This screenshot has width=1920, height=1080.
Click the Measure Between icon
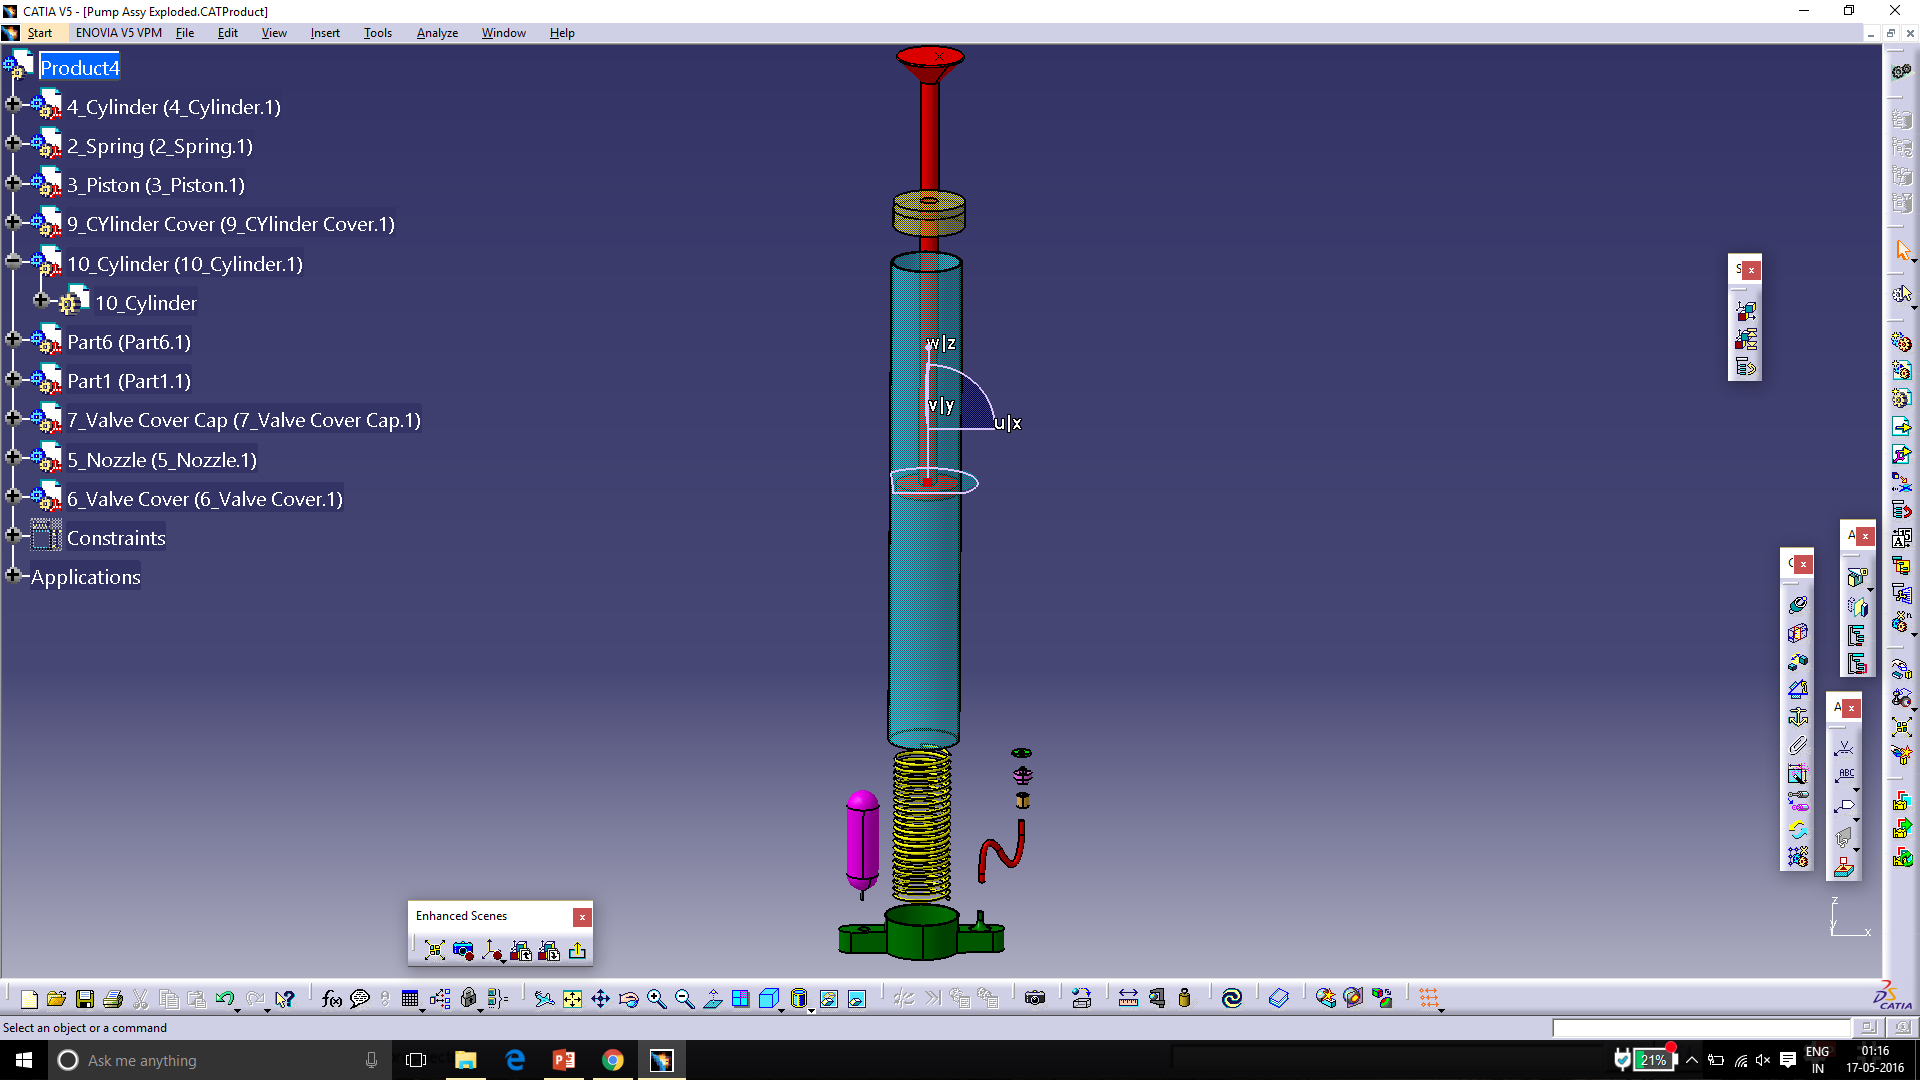click(x=1128, y=998)
